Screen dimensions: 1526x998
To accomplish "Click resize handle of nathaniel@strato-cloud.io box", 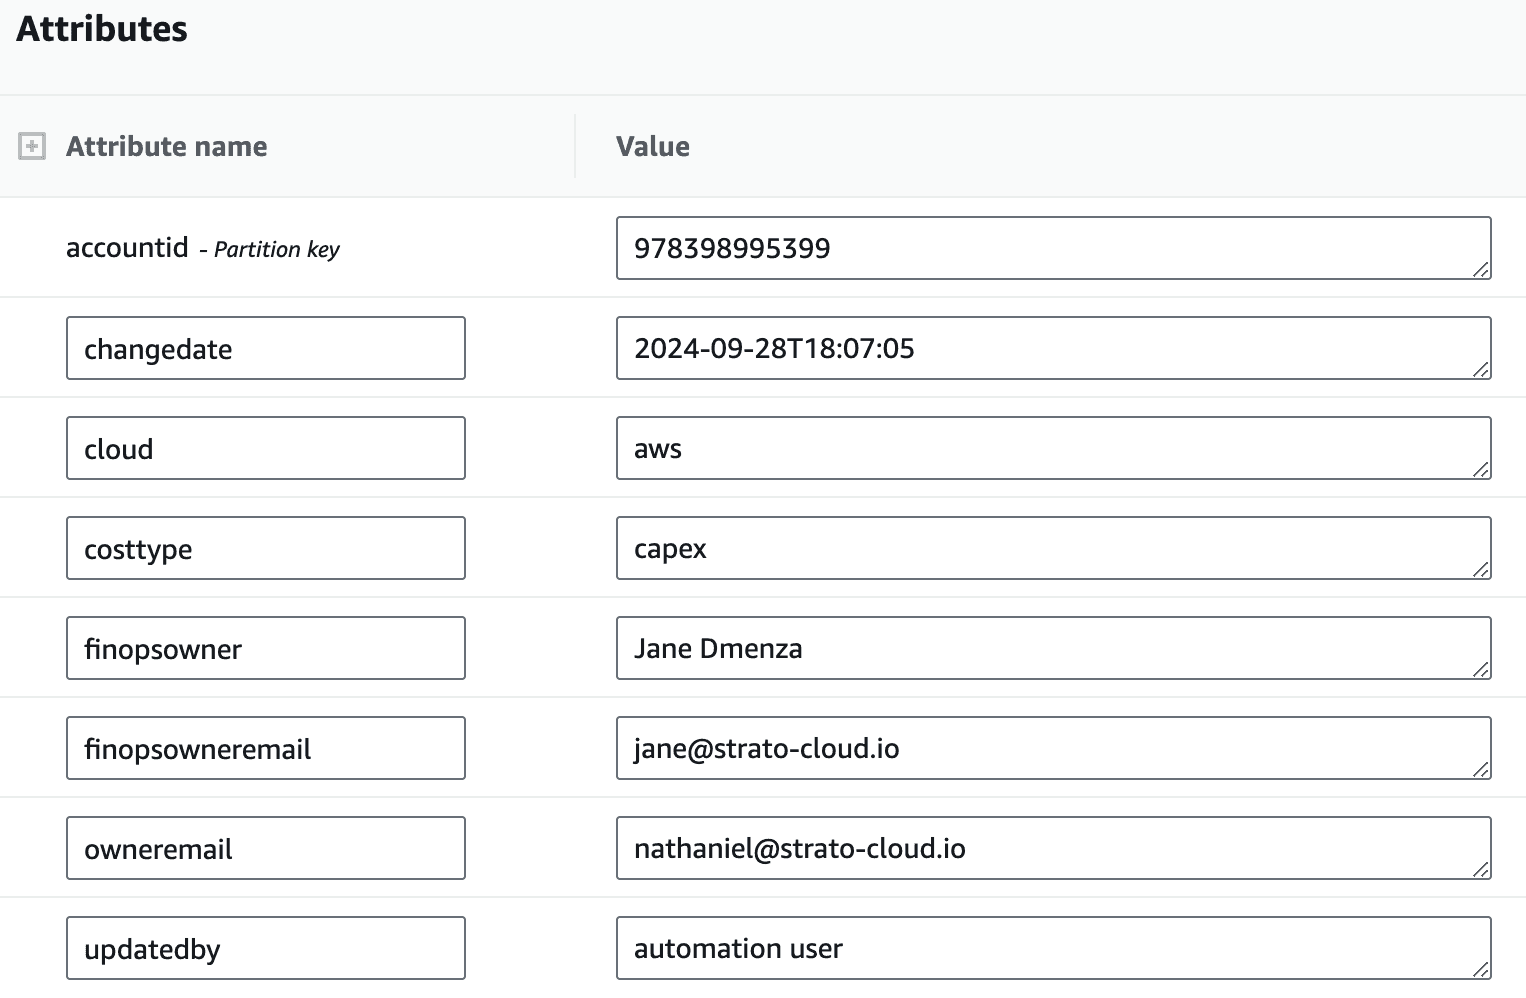I will [x=1481, y=869].
